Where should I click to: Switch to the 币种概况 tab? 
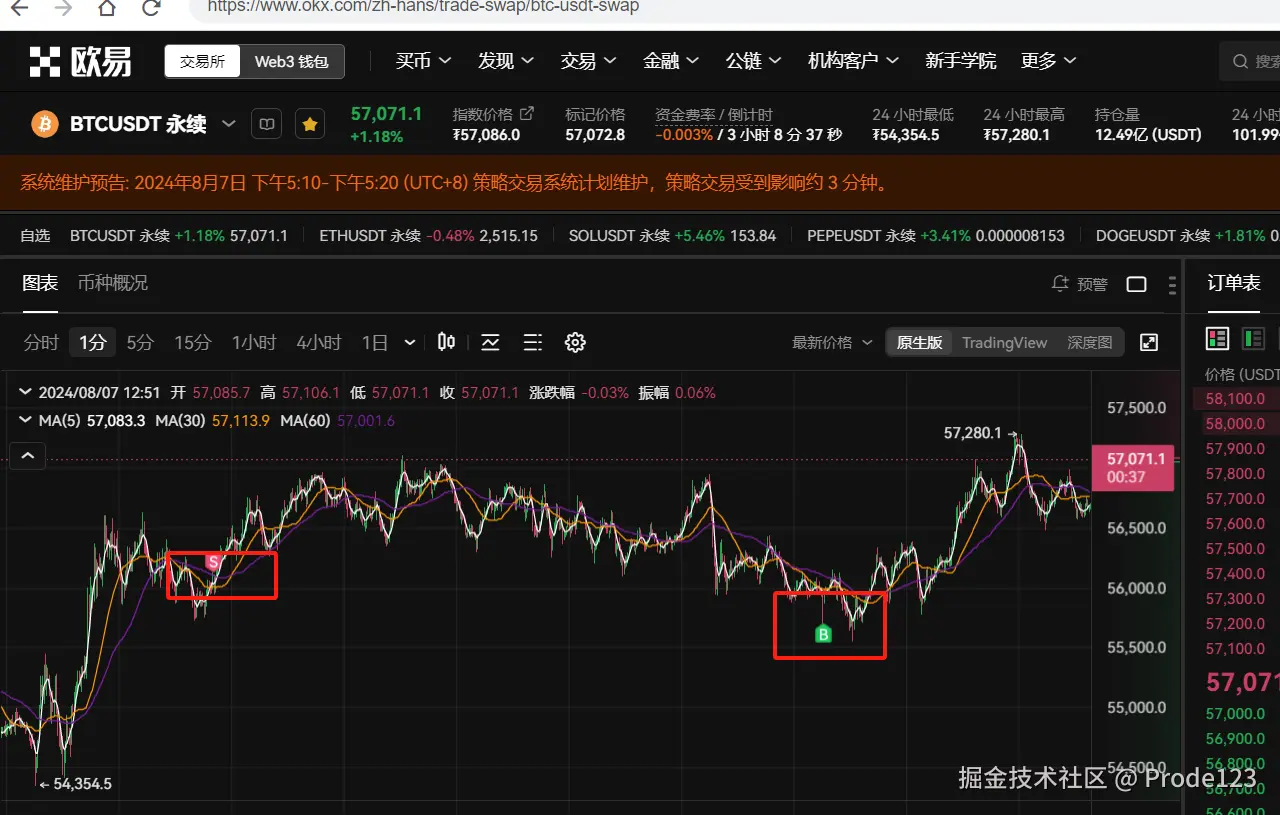tap(113, 283)
